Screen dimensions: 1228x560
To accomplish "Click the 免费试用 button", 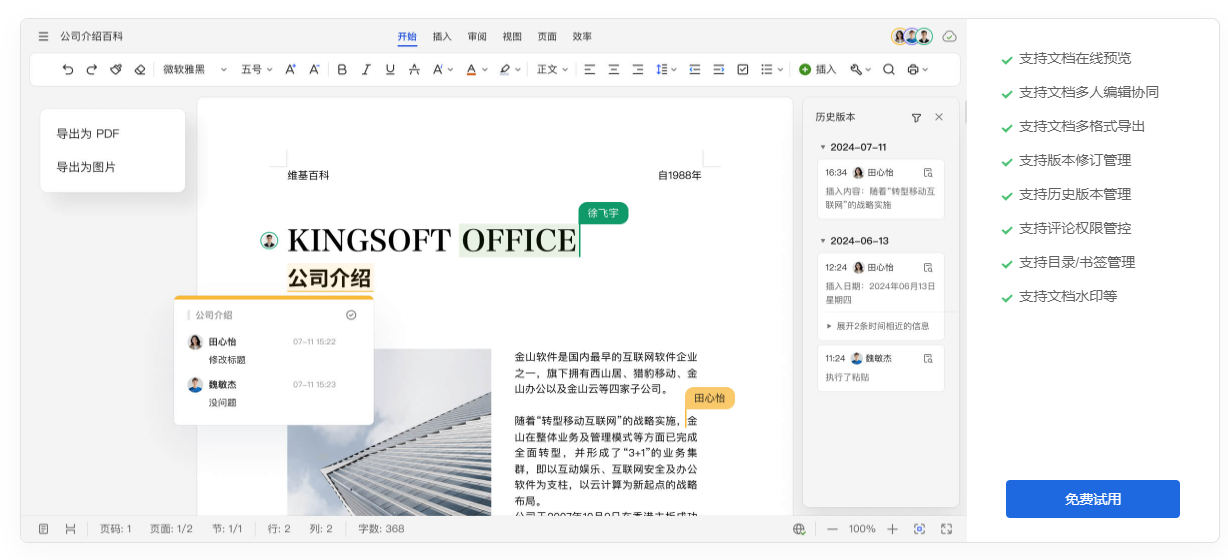I will click(1092, 499).
